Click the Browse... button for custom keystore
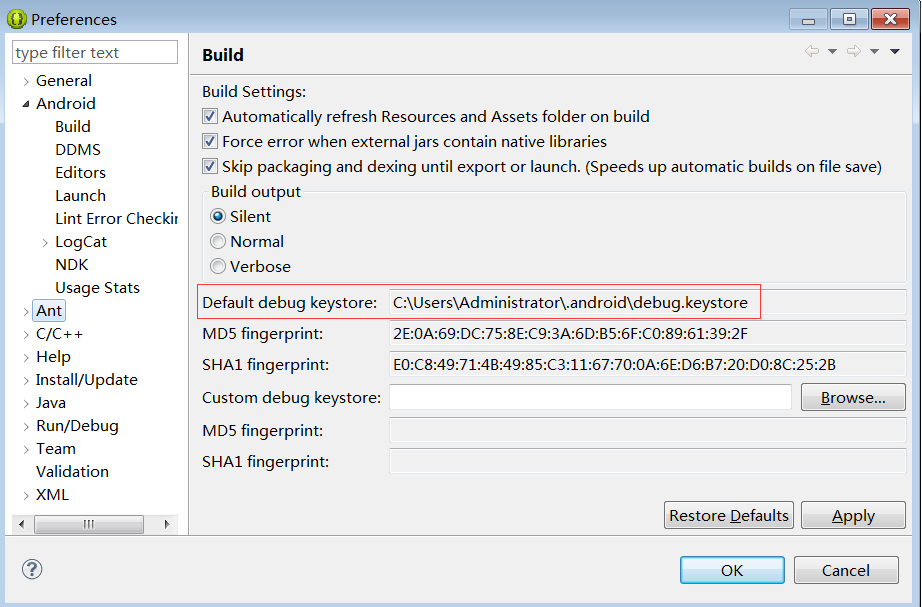The image size is (922, 607). 853,398
